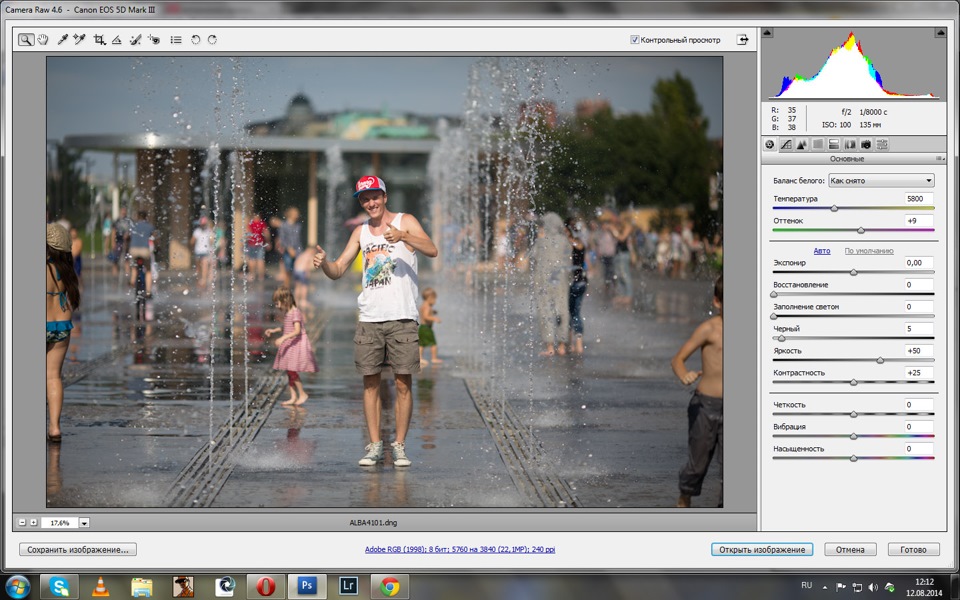The image size is (960, 600).
Task: Click the Открыть изображение button
Action: [x=762, y=549]
